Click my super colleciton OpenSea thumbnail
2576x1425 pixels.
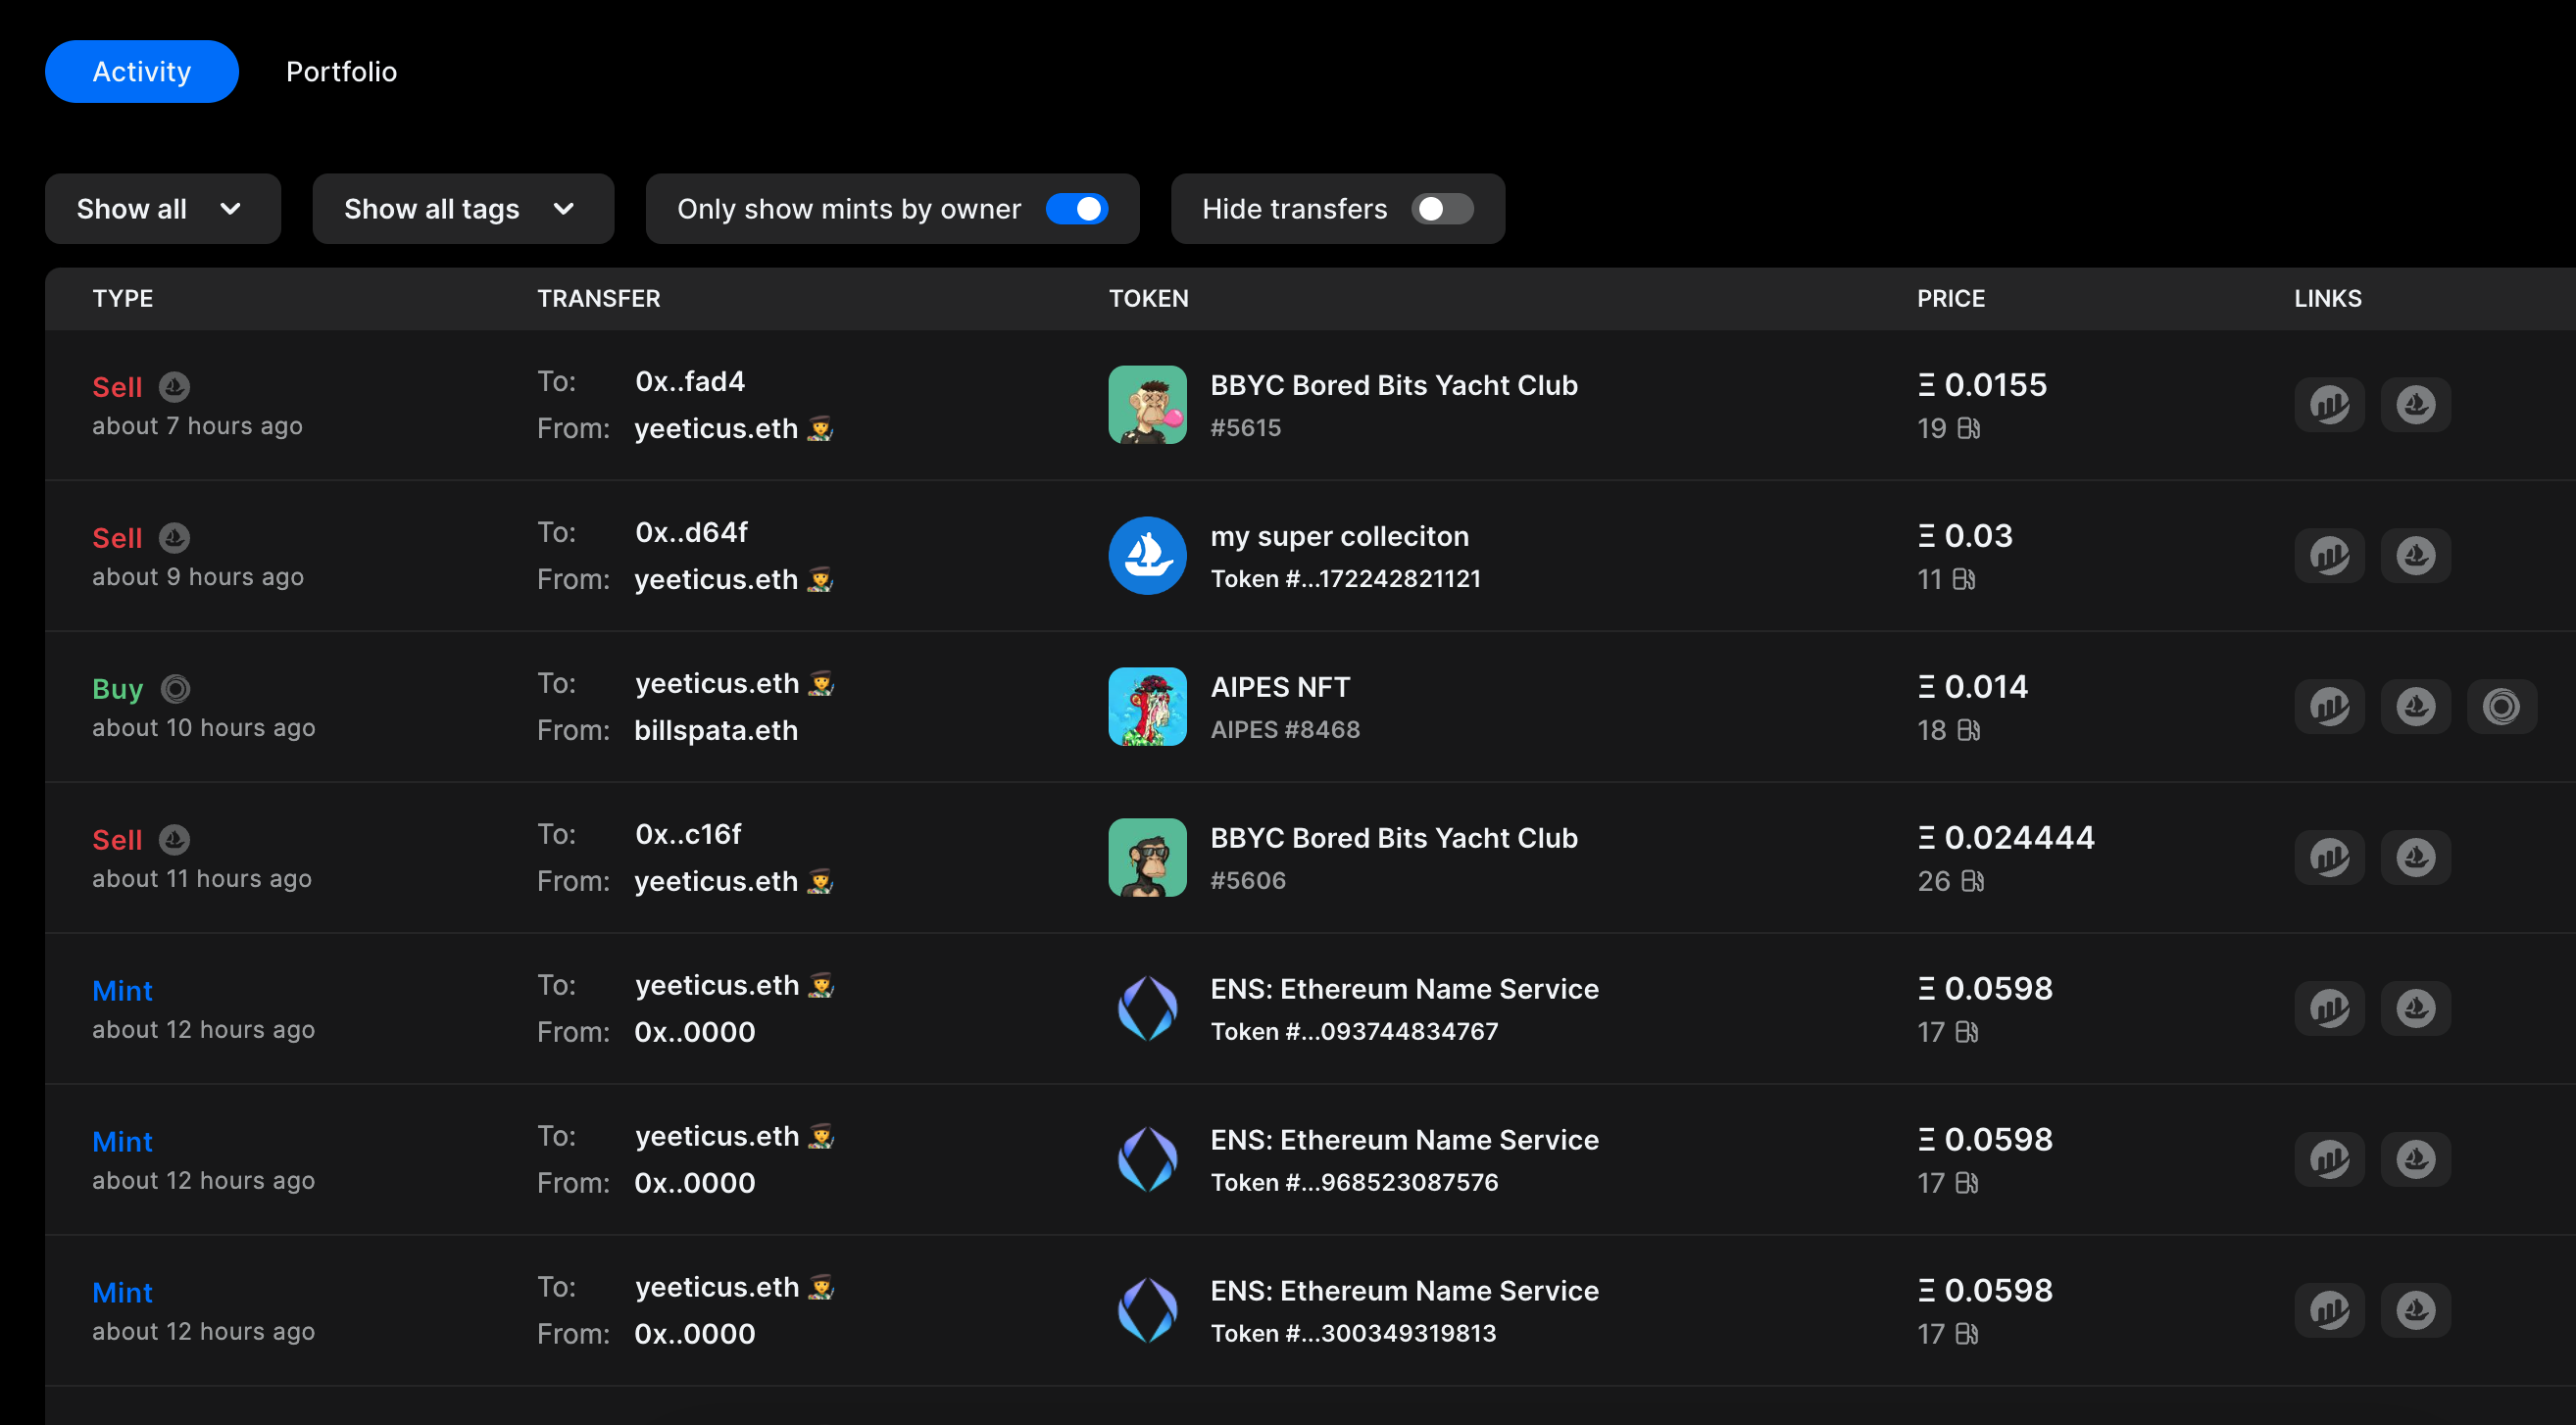(1147, 556)
